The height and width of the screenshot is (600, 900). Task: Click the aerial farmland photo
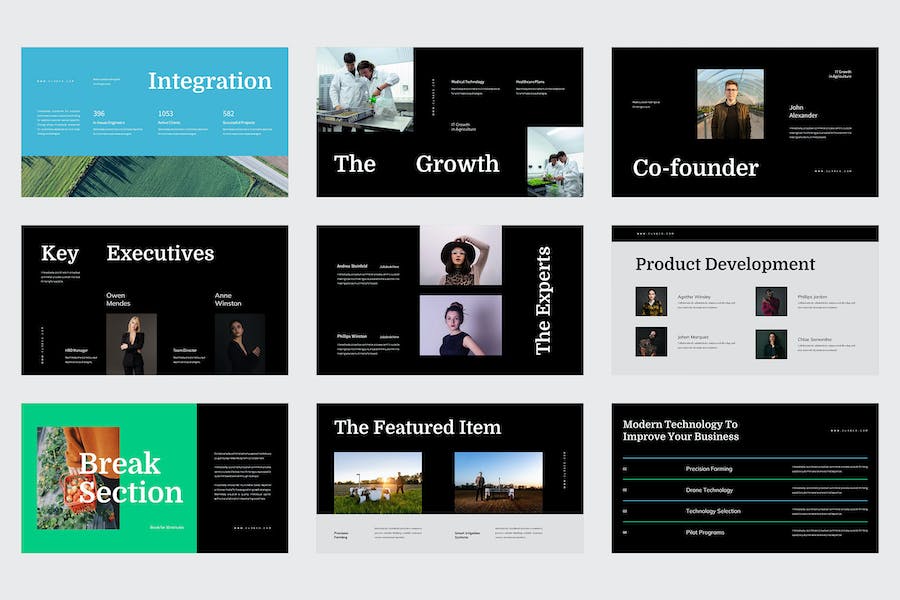point(154,176)
